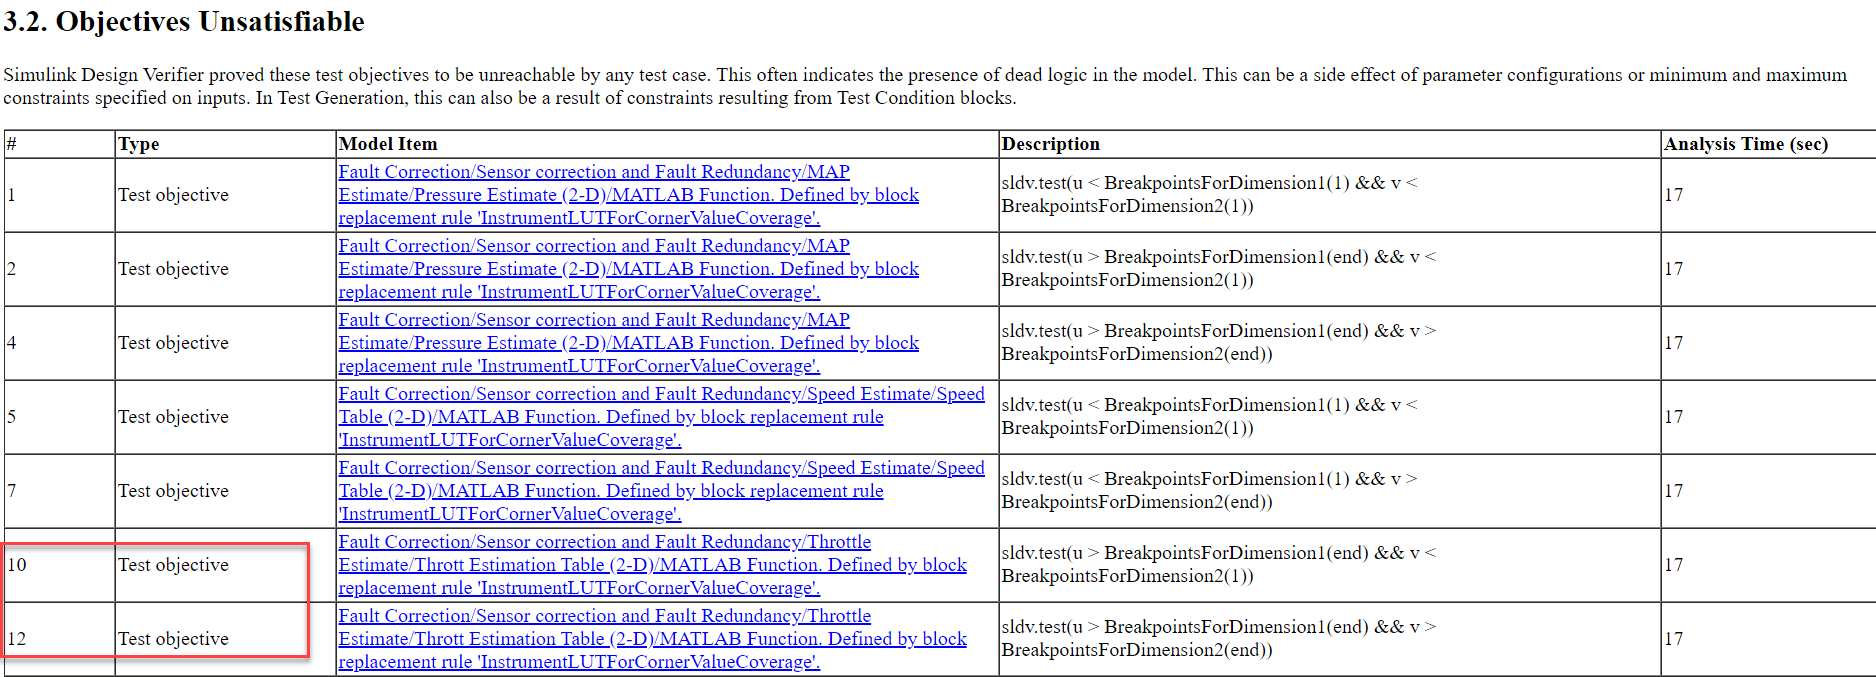Image resolution: width=1876 pixels, height=677 pixels.
Task: Click the 'Description' column header
Action: 1050,144
